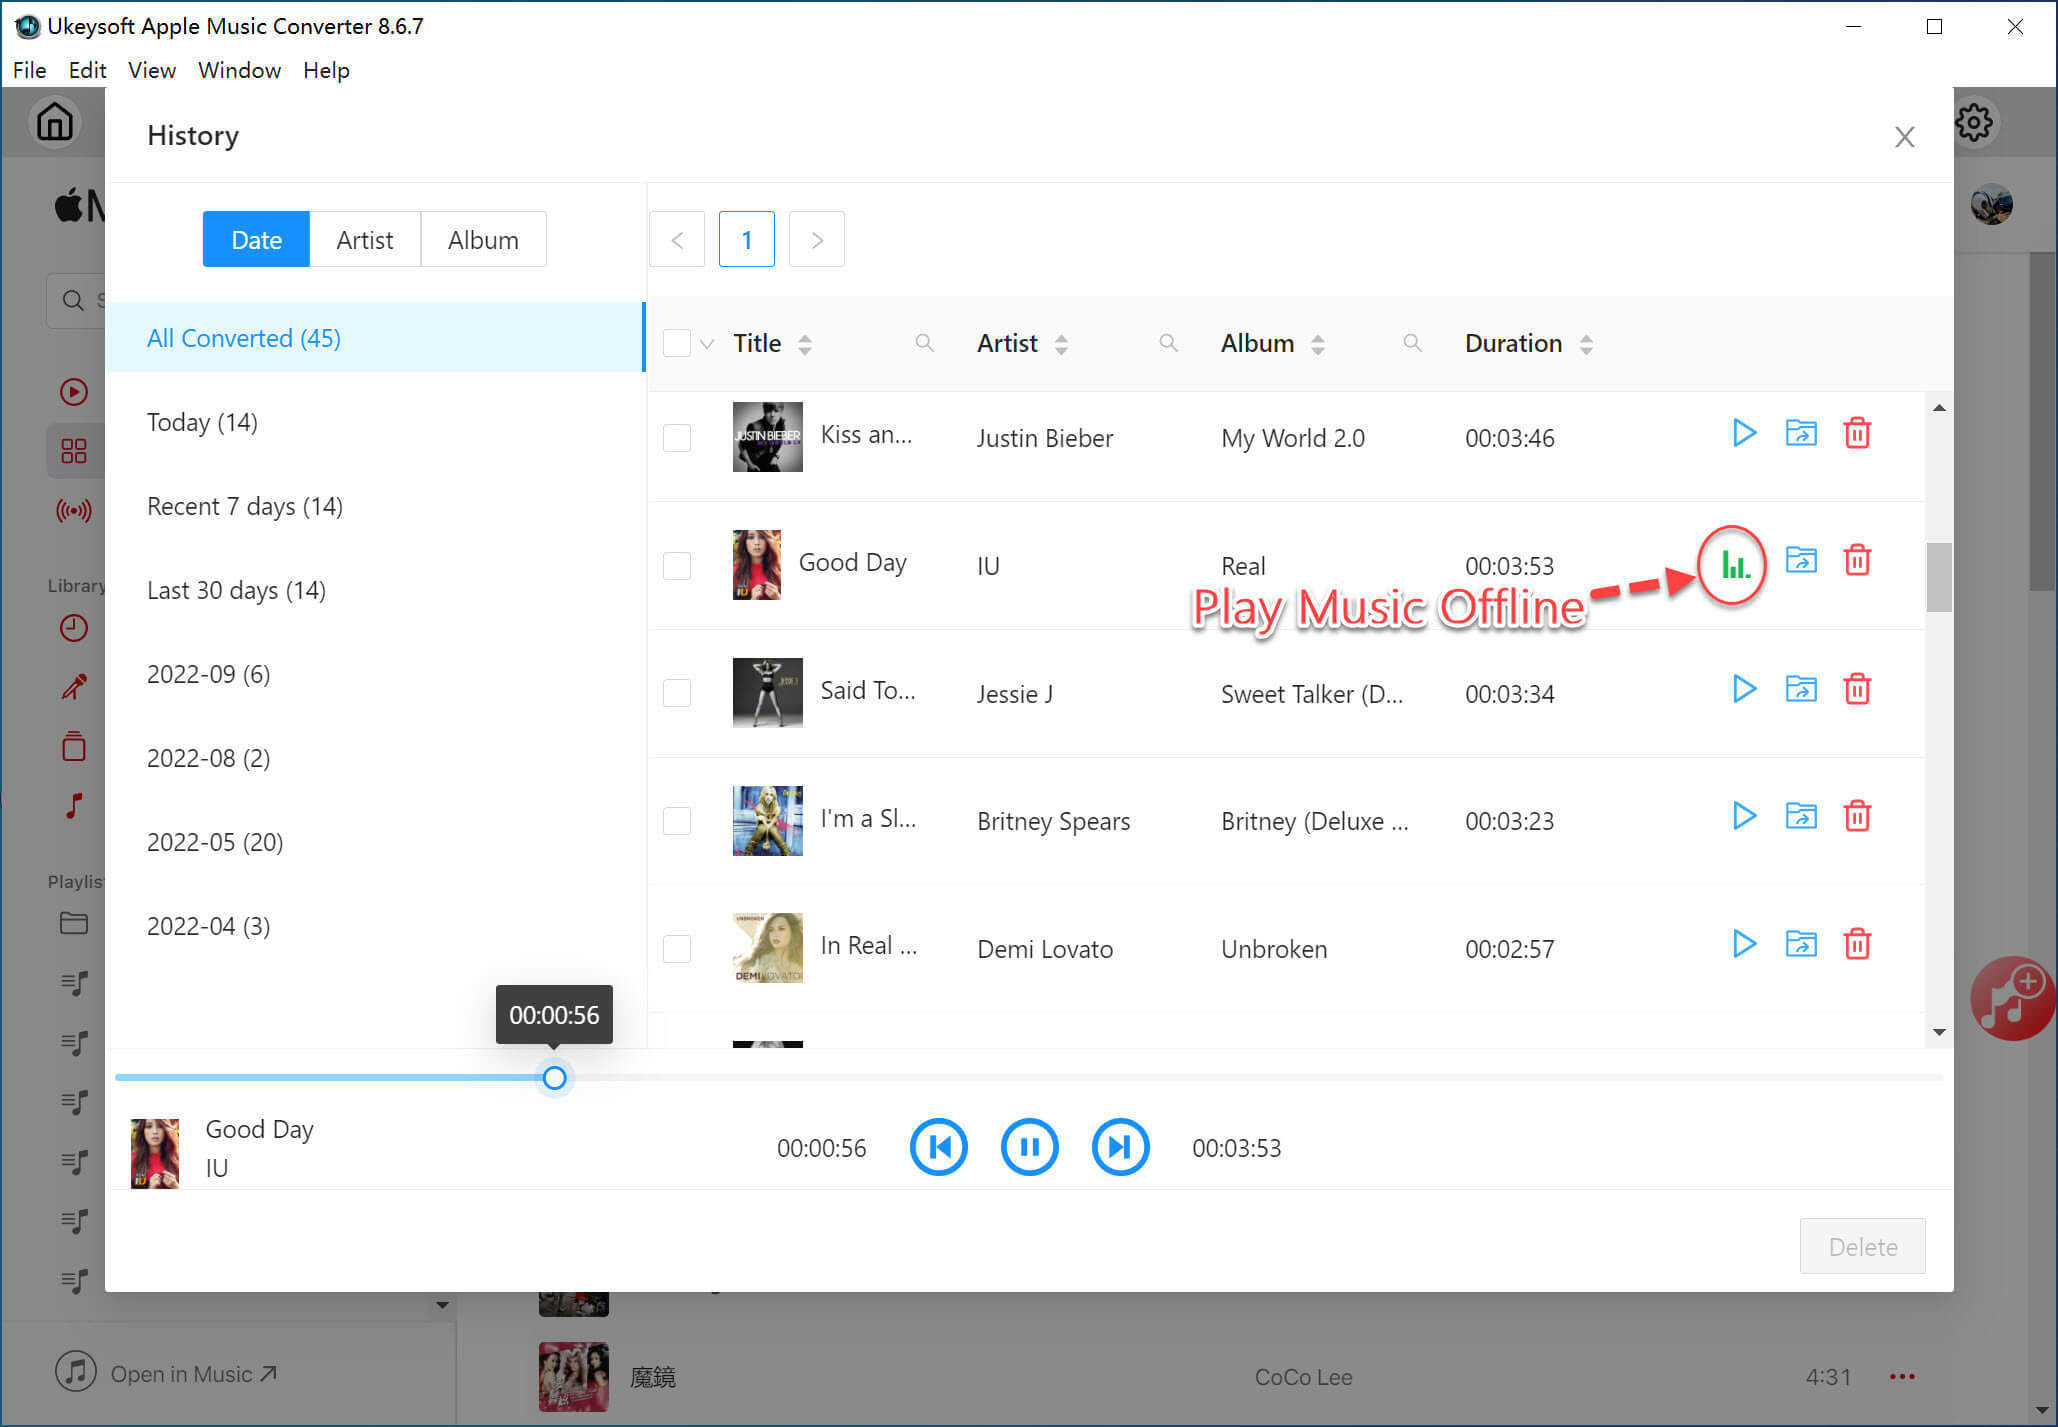Screen dimensions: 2058x1427
Task: Click the skip forward playback control button
Action: pos(1121,1146)
